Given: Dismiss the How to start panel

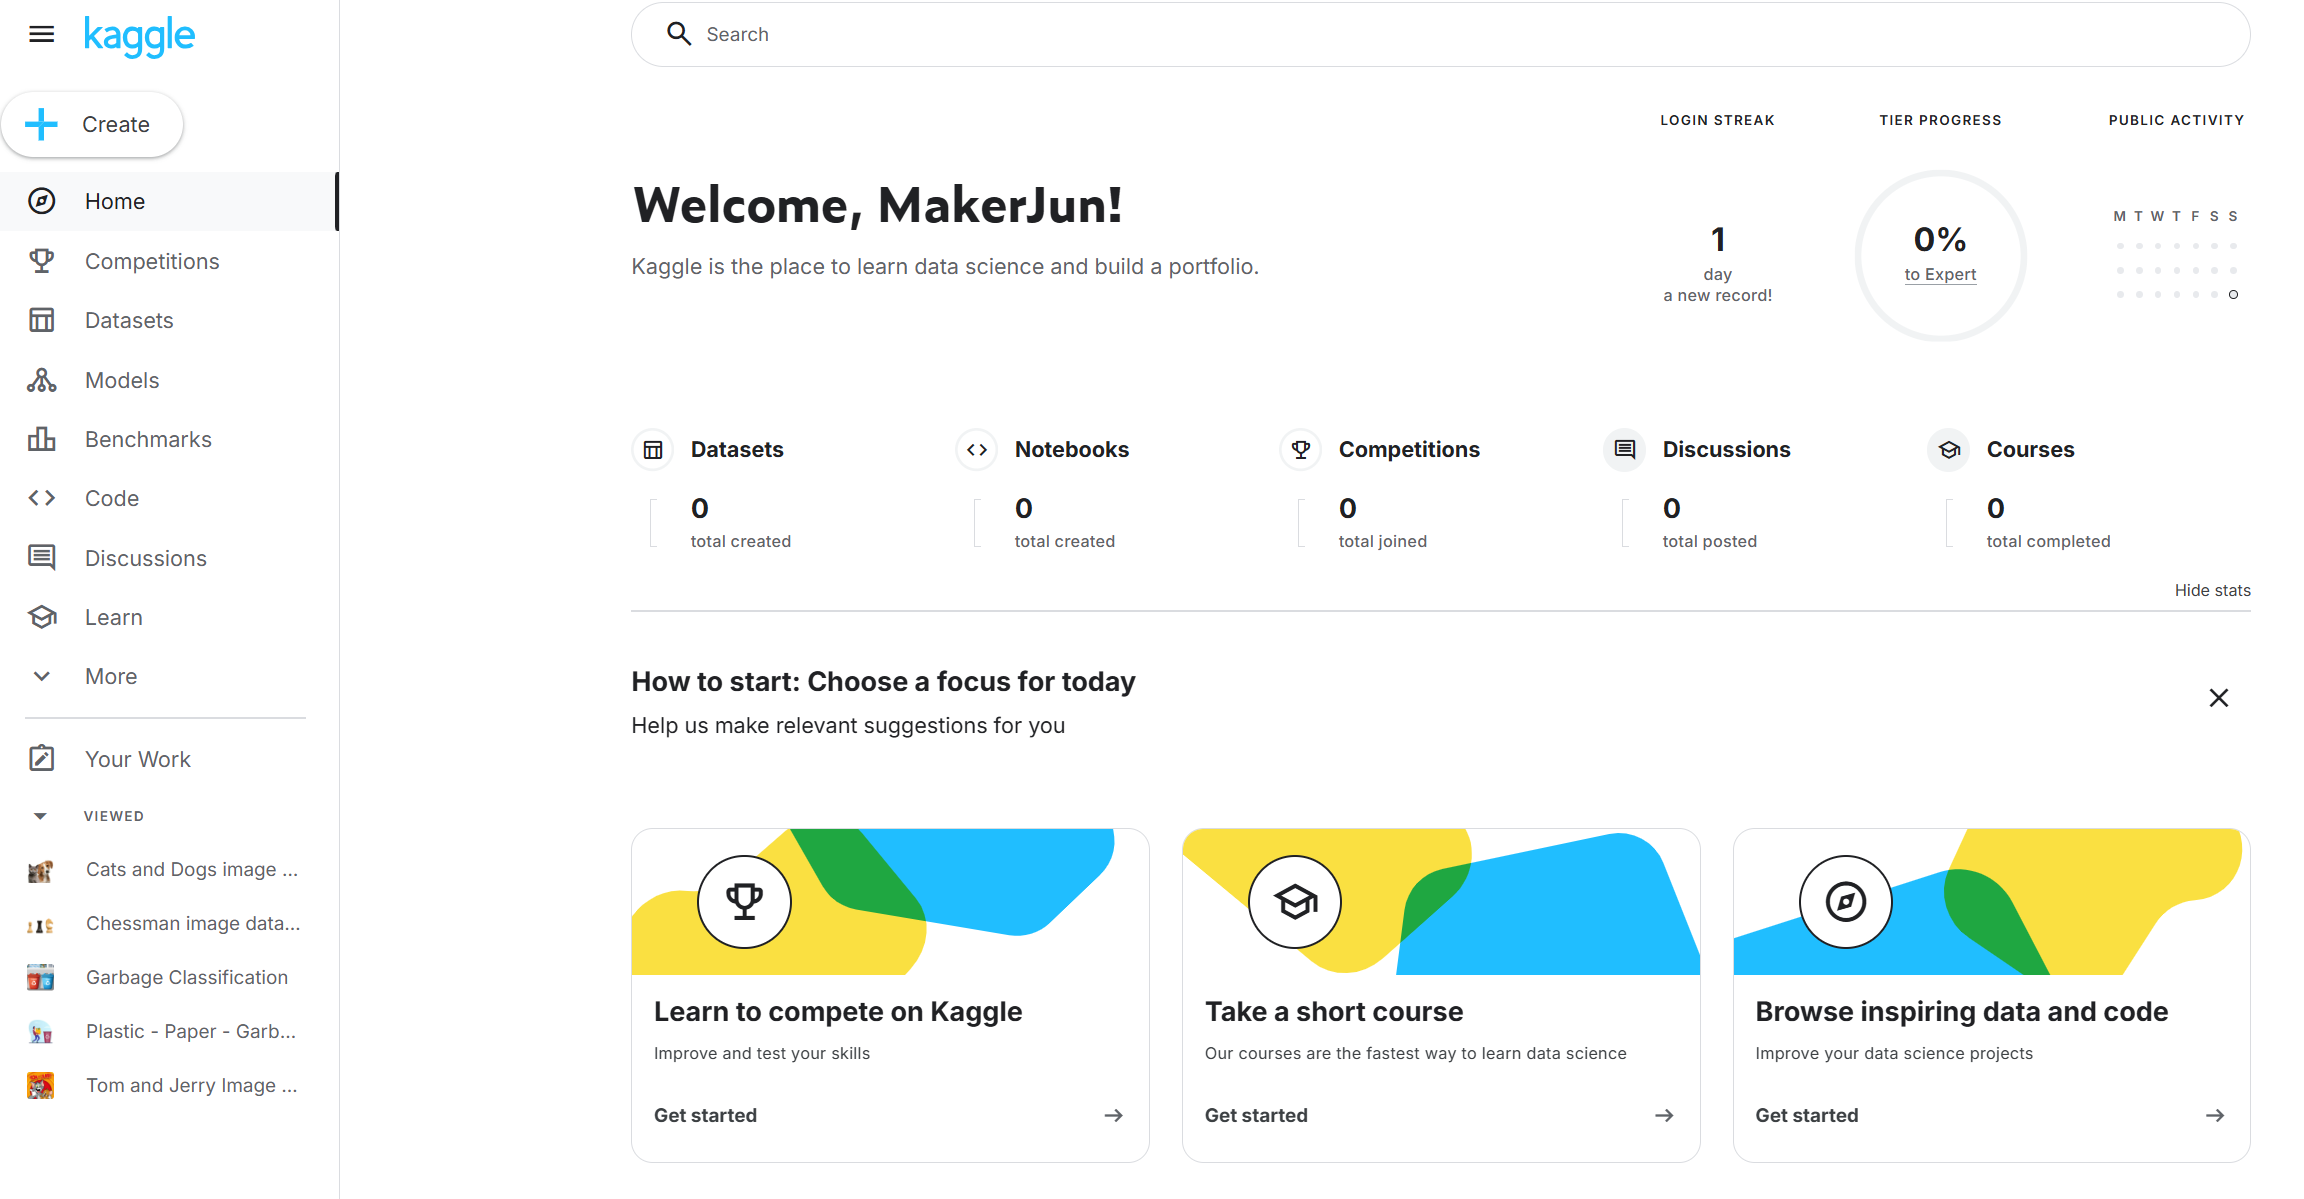Looking at the screenshot, I should click(x=2218, y=698).
